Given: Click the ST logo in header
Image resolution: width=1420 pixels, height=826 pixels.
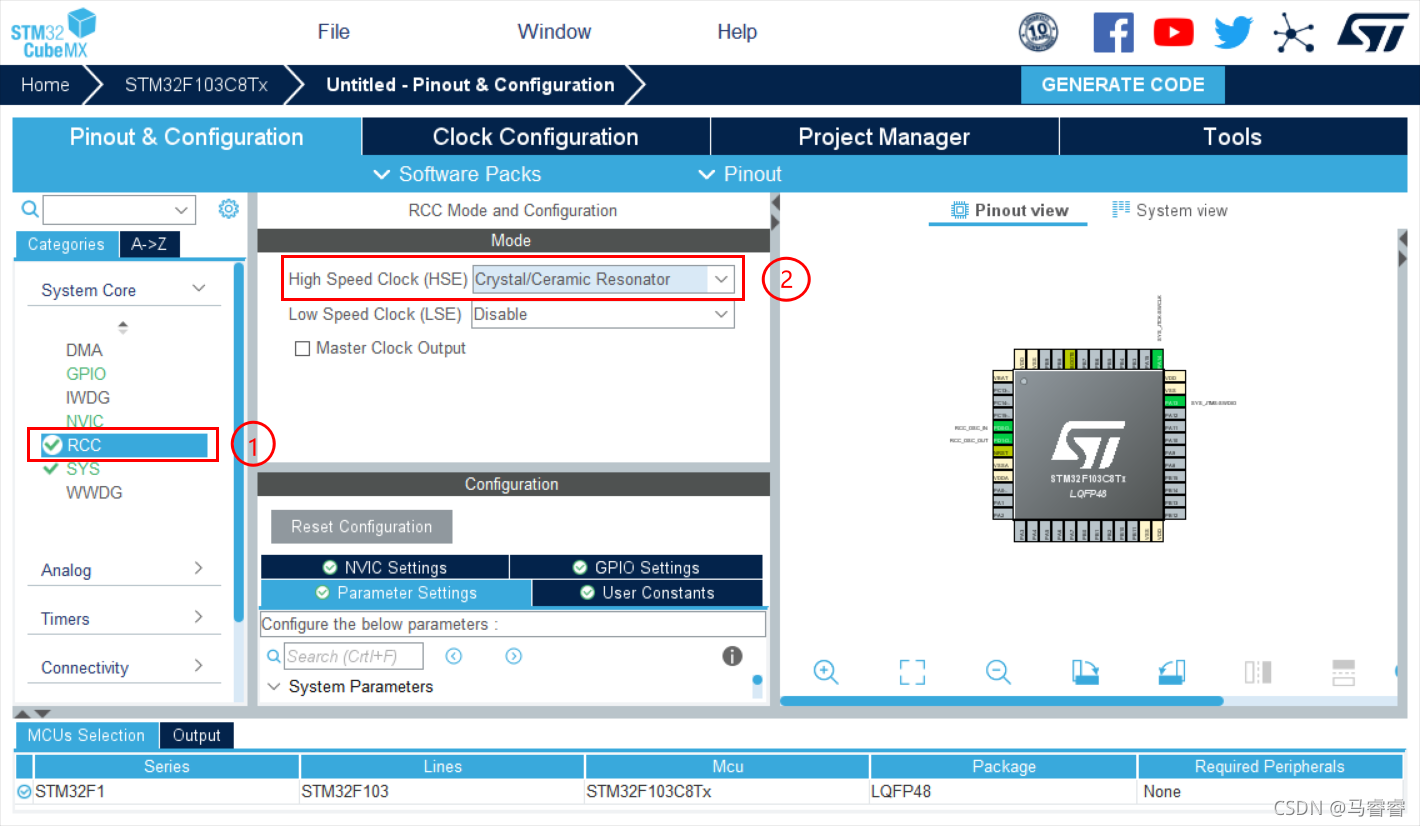Looking at the screenshot, I should (x=1373, y=31).
